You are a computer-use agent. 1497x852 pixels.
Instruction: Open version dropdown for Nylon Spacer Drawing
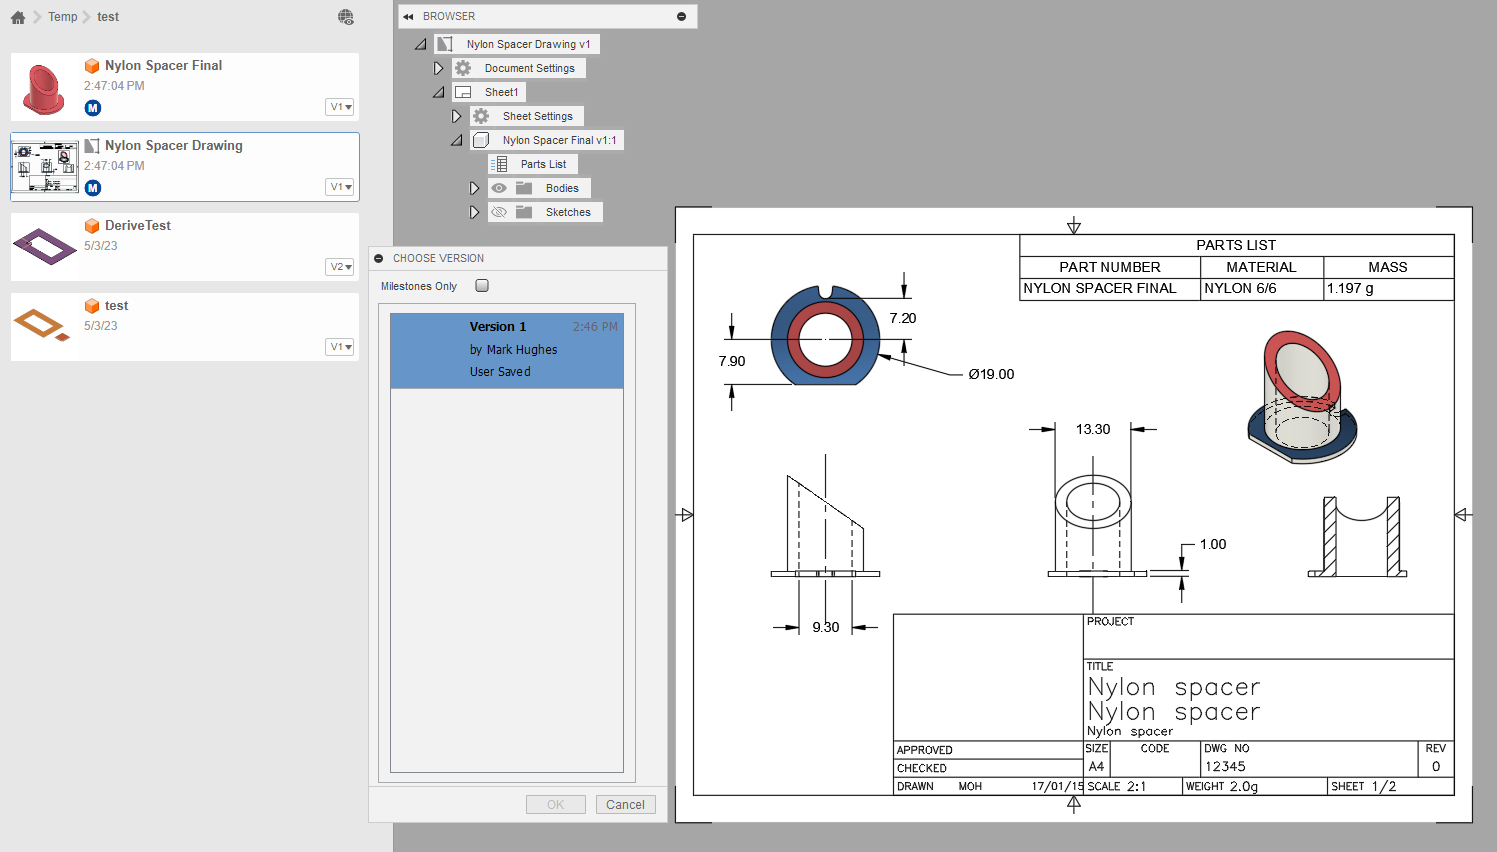click(x=340, y=187)
